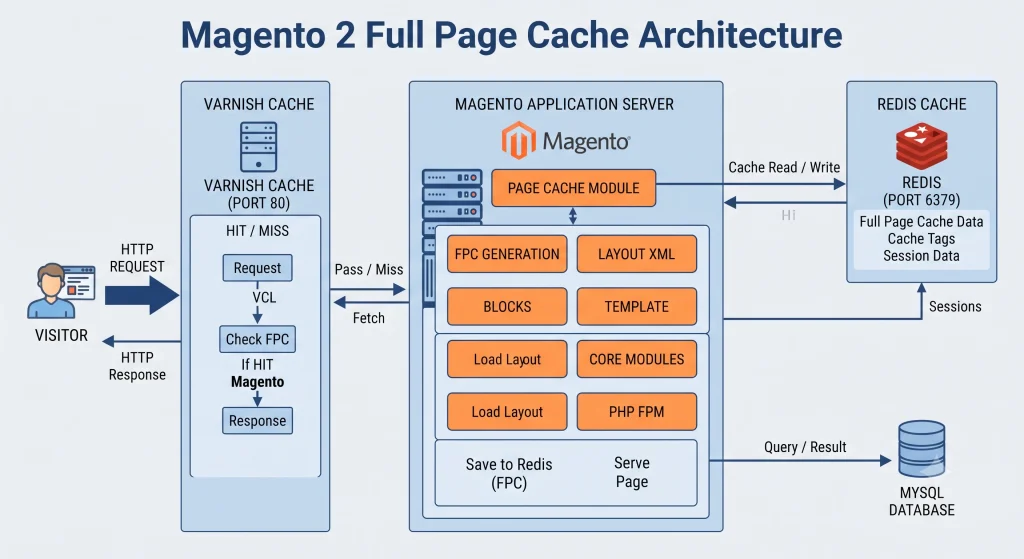Click the diagram title Magento 2 Full Page Cache Architecture
This screenshot has height=559, width=1024.
(511, 35)
